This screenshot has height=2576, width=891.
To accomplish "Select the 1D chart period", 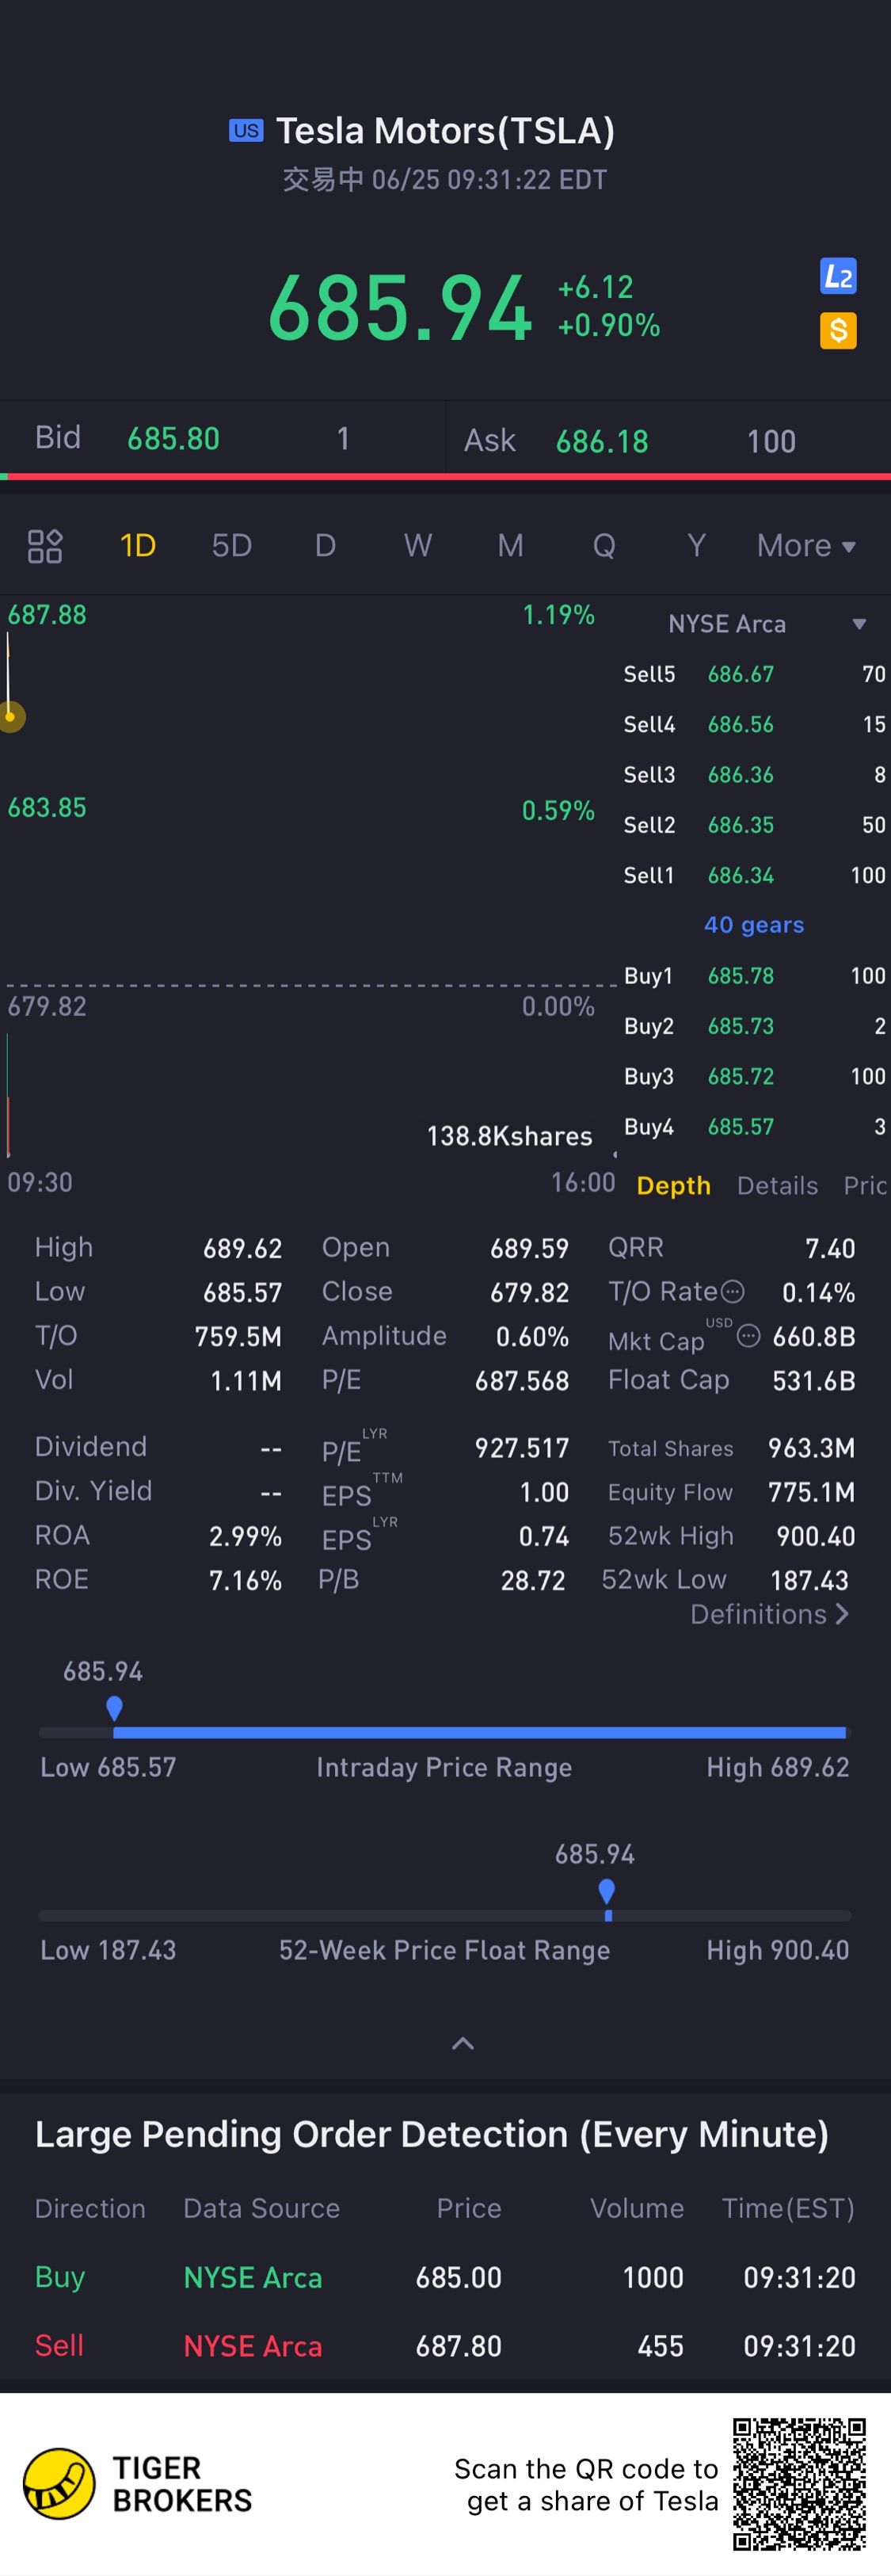I will (x=138, y=546).
